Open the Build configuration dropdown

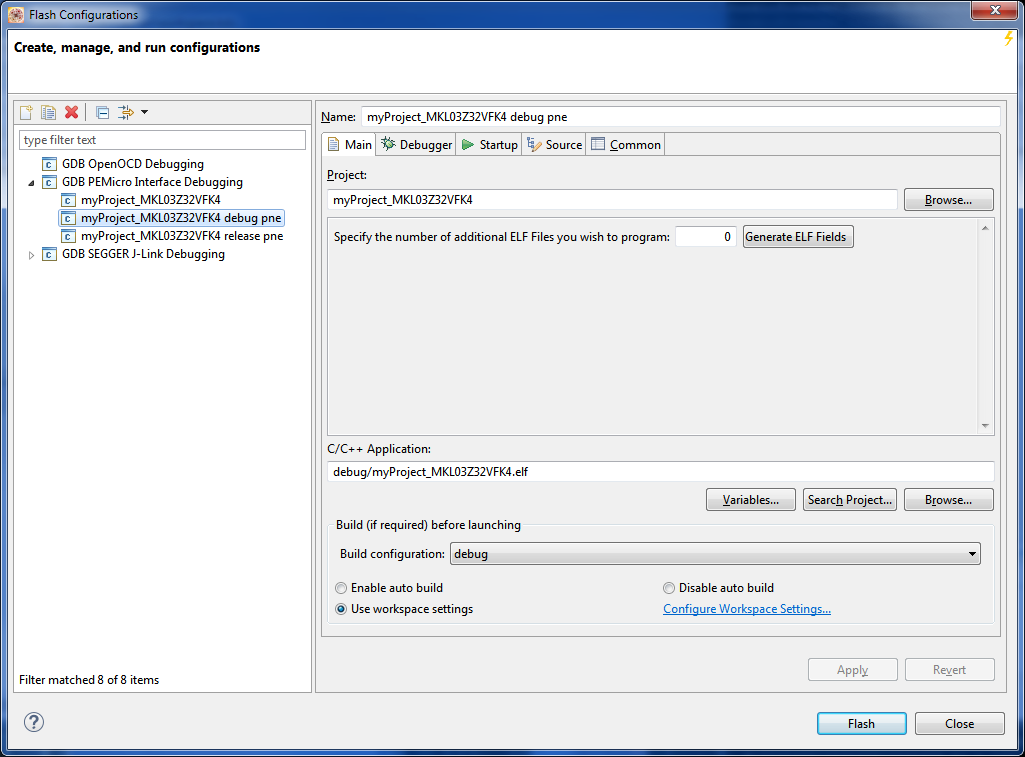pos(715,554)
